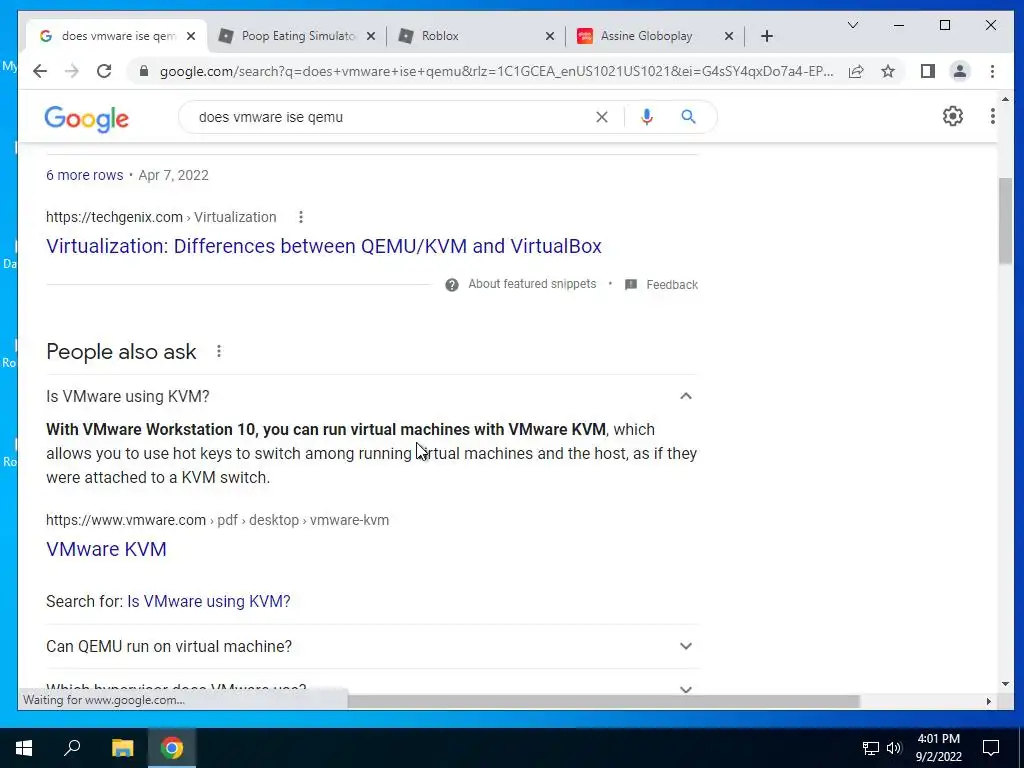Click the About featured snippets link
Screen dimensions: 1024x768
pyautogui.click(x=532, y=284)
